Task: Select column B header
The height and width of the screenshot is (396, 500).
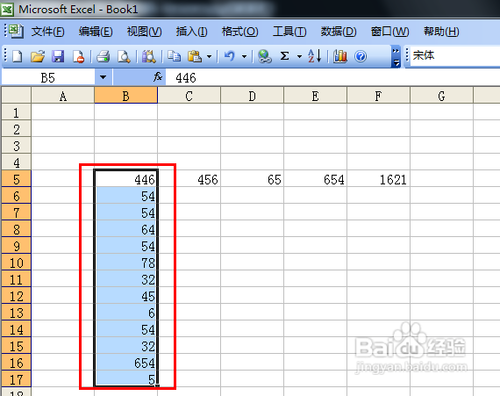Action: pos(126,96)
